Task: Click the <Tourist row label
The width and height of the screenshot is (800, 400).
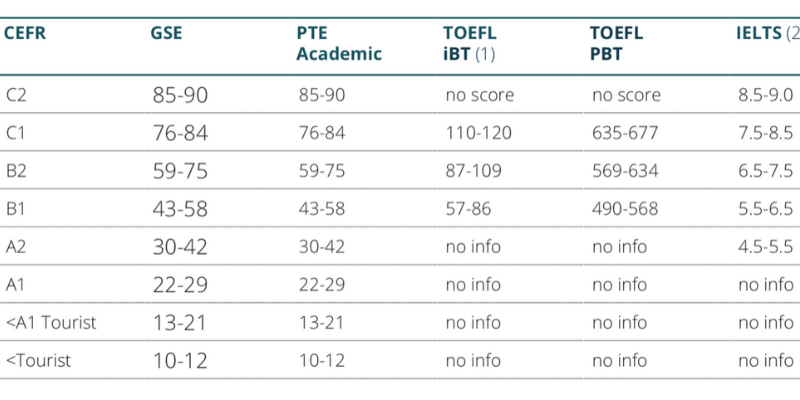Action: click(38, 361)
